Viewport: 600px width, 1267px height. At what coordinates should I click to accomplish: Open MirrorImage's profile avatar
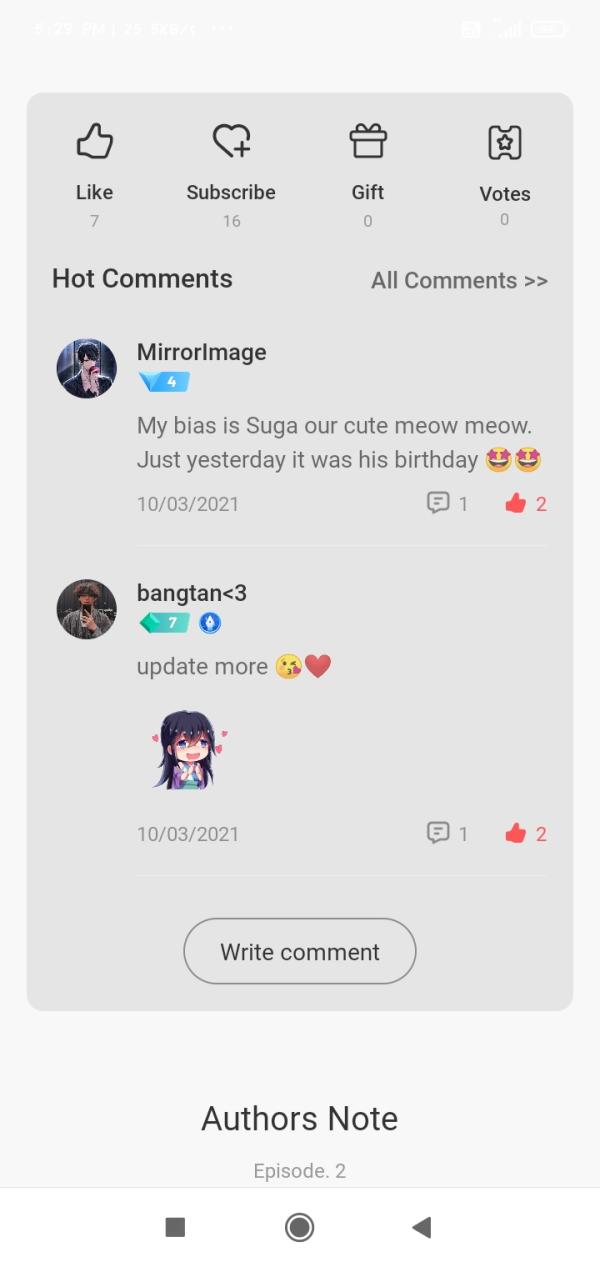tap(87, 368)
